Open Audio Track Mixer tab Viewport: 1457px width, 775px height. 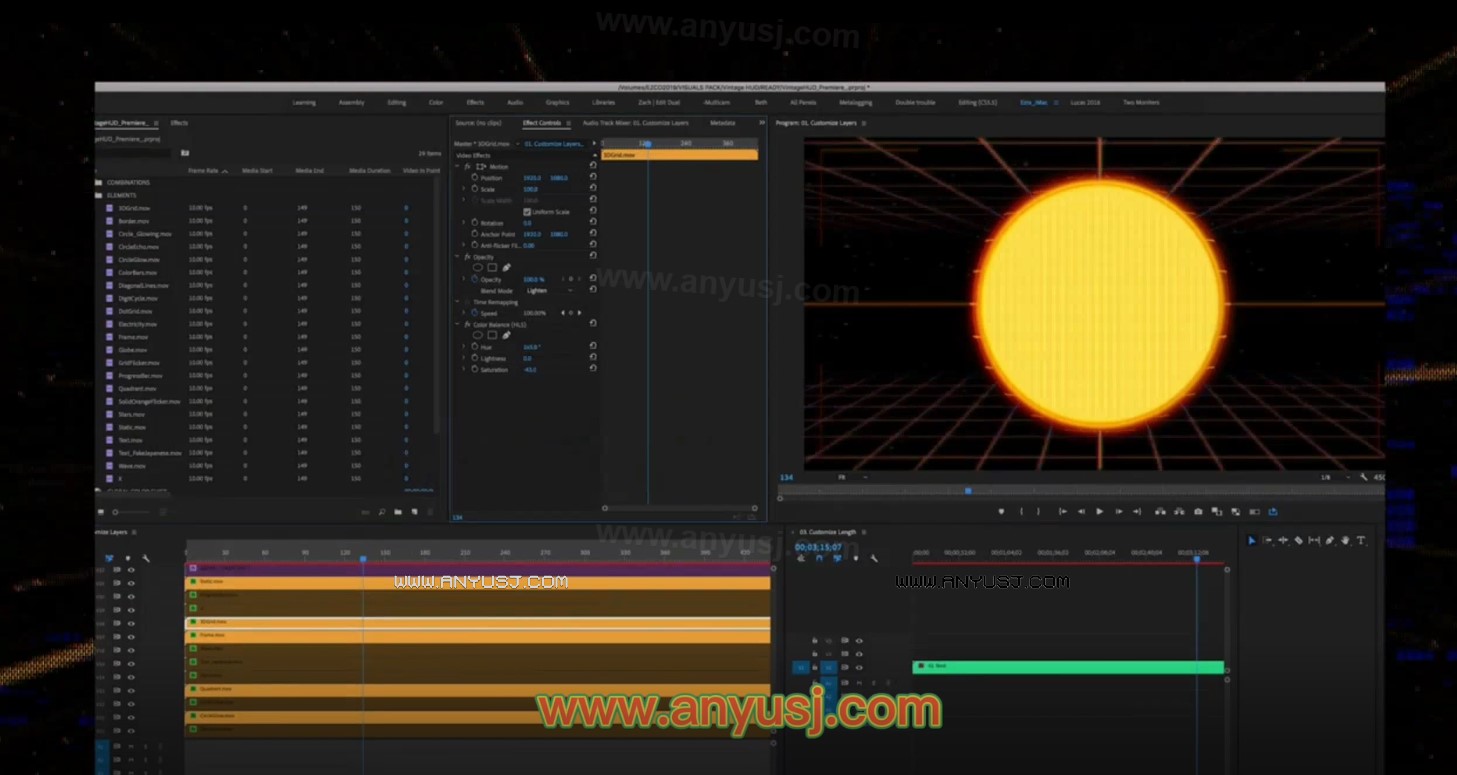[x=636, y=123]
